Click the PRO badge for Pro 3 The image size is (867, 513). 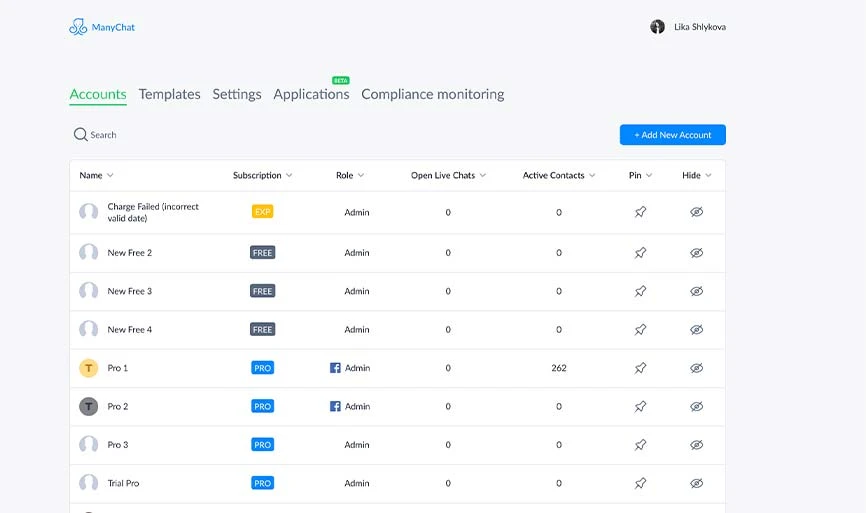click(262, 445)
